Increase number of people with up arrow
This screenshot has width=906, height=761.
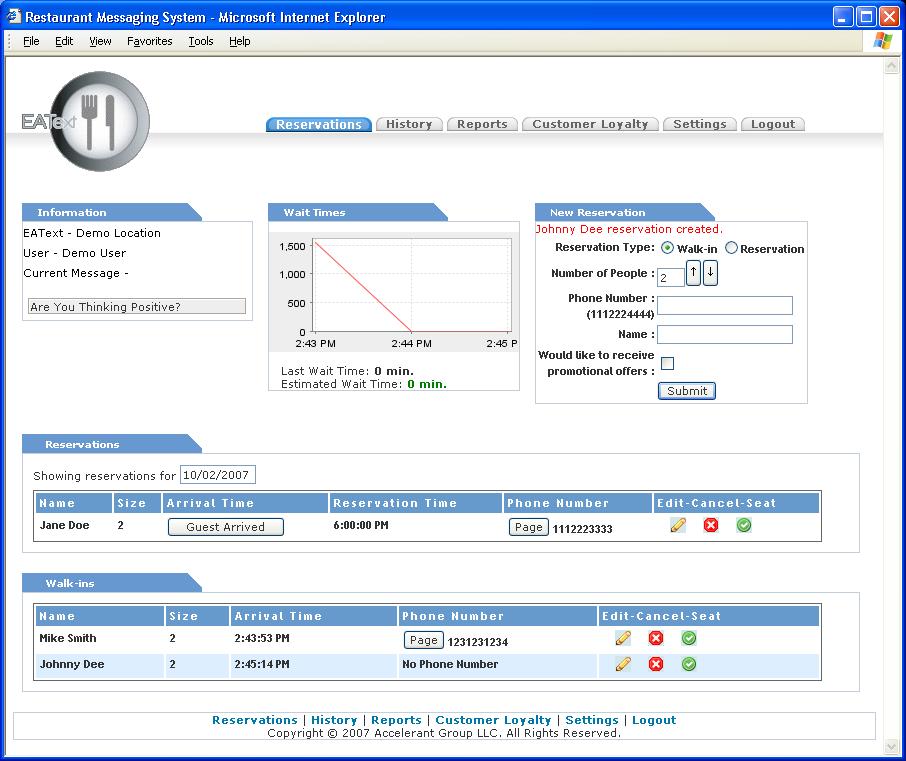tap(694, 273)
